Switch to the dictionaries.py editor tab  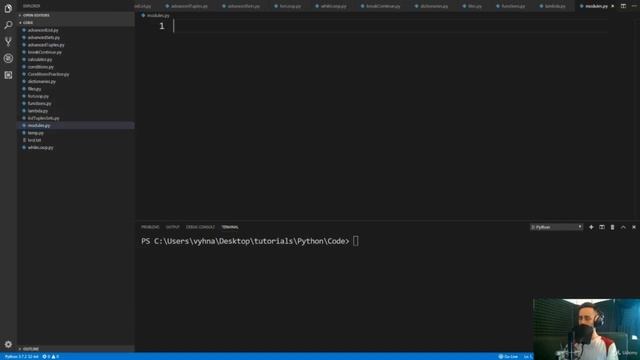pyautogui.click(x=431, y=6)
